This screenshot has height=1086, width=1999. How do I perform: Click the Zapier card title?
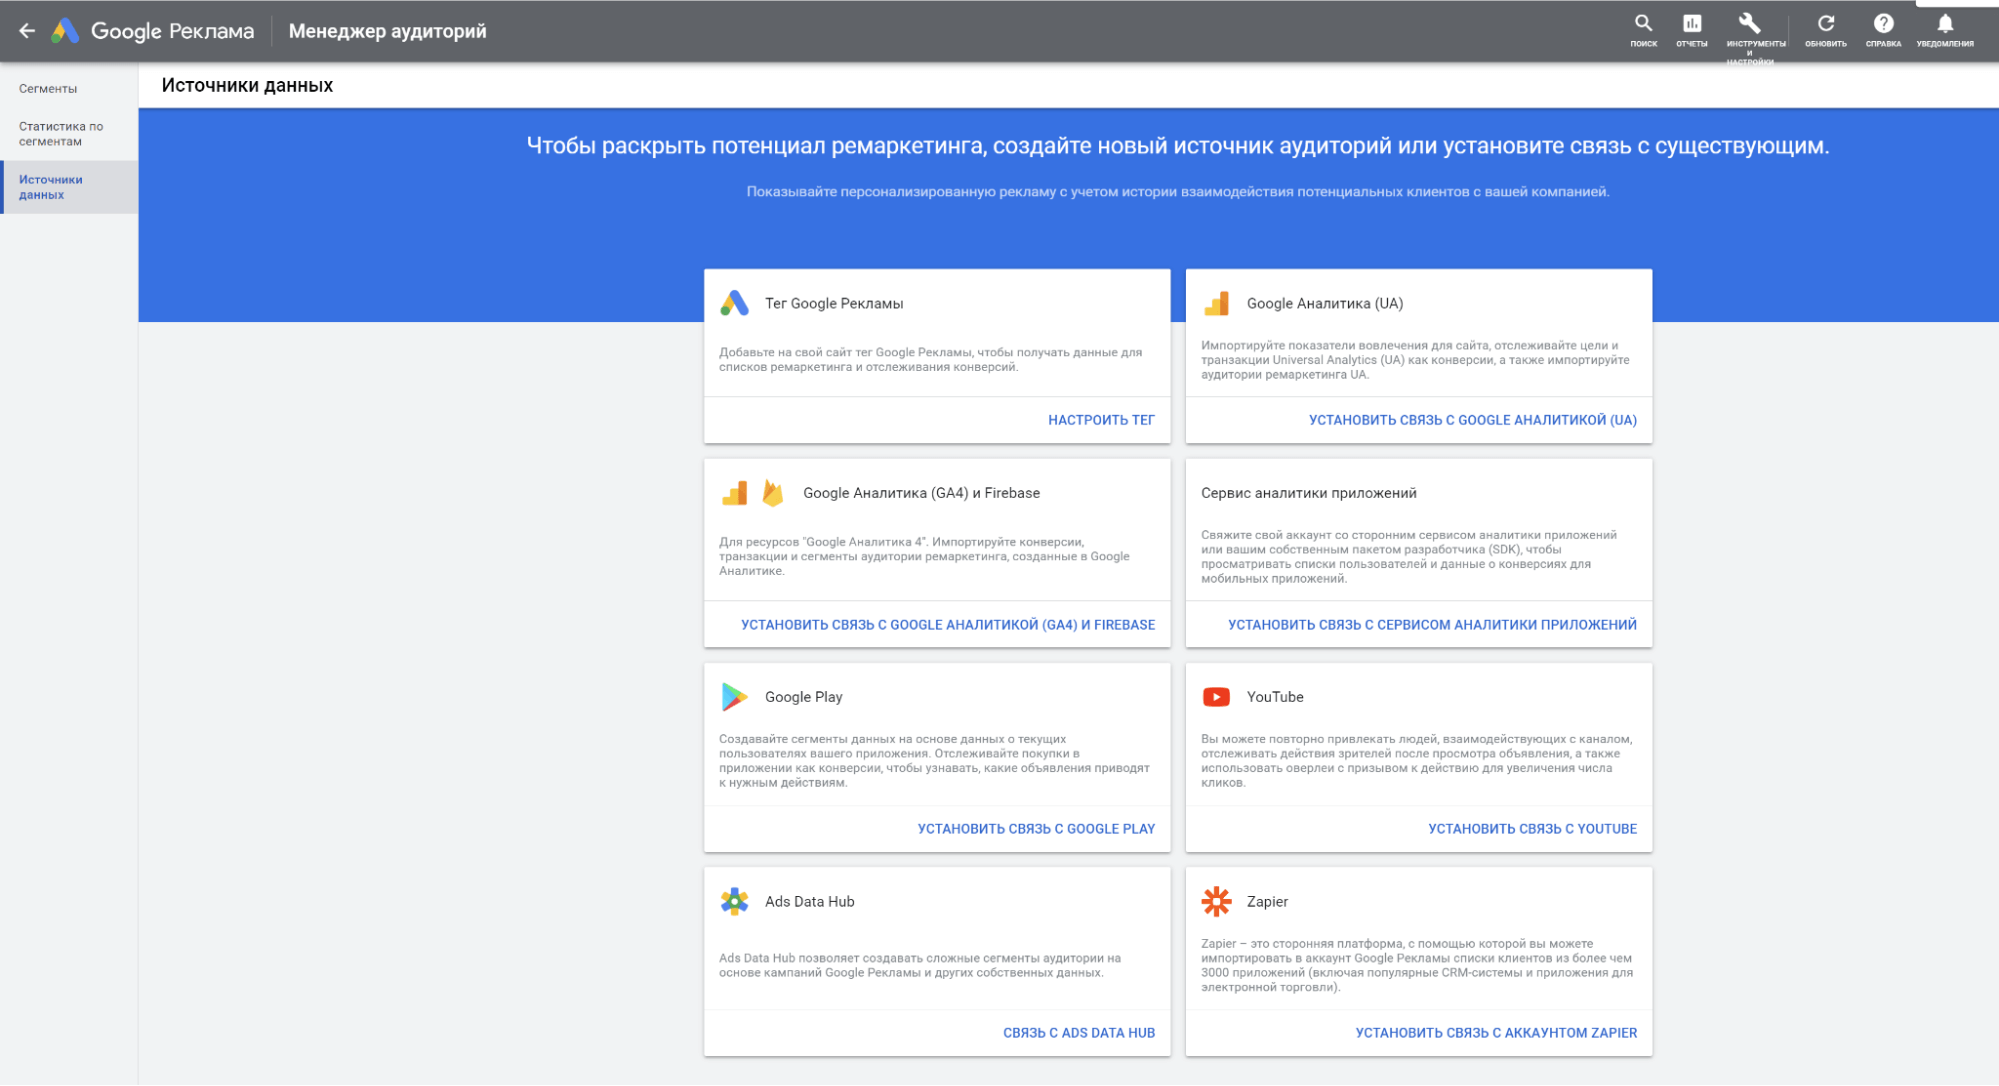coord(1267,901)
